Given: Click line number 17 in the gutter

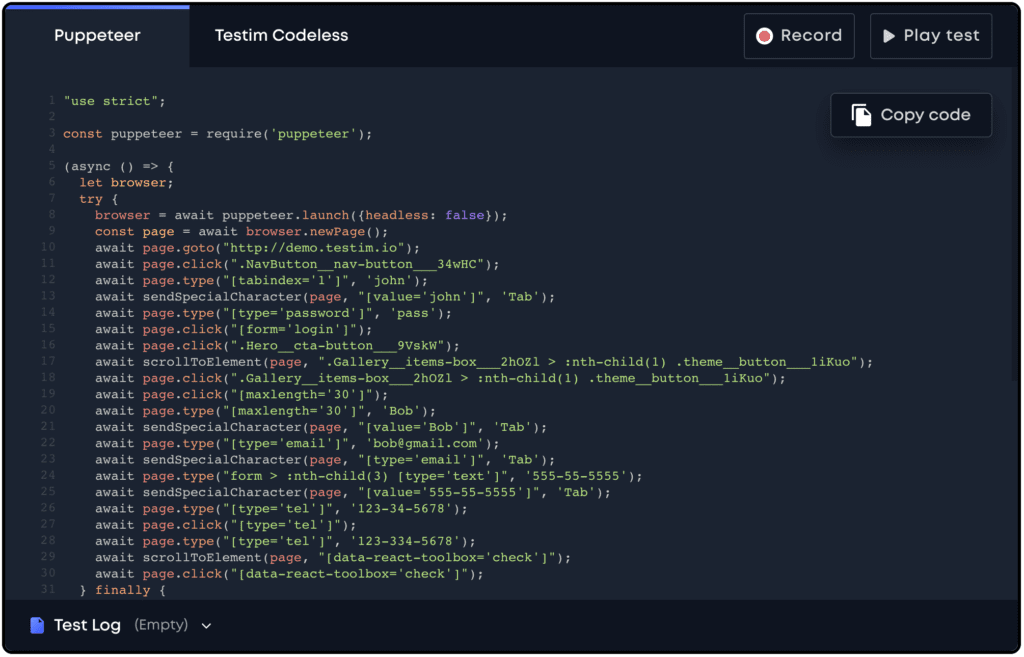Looking at the screenshot, I should pyautogui.click(x=48, y=361).
